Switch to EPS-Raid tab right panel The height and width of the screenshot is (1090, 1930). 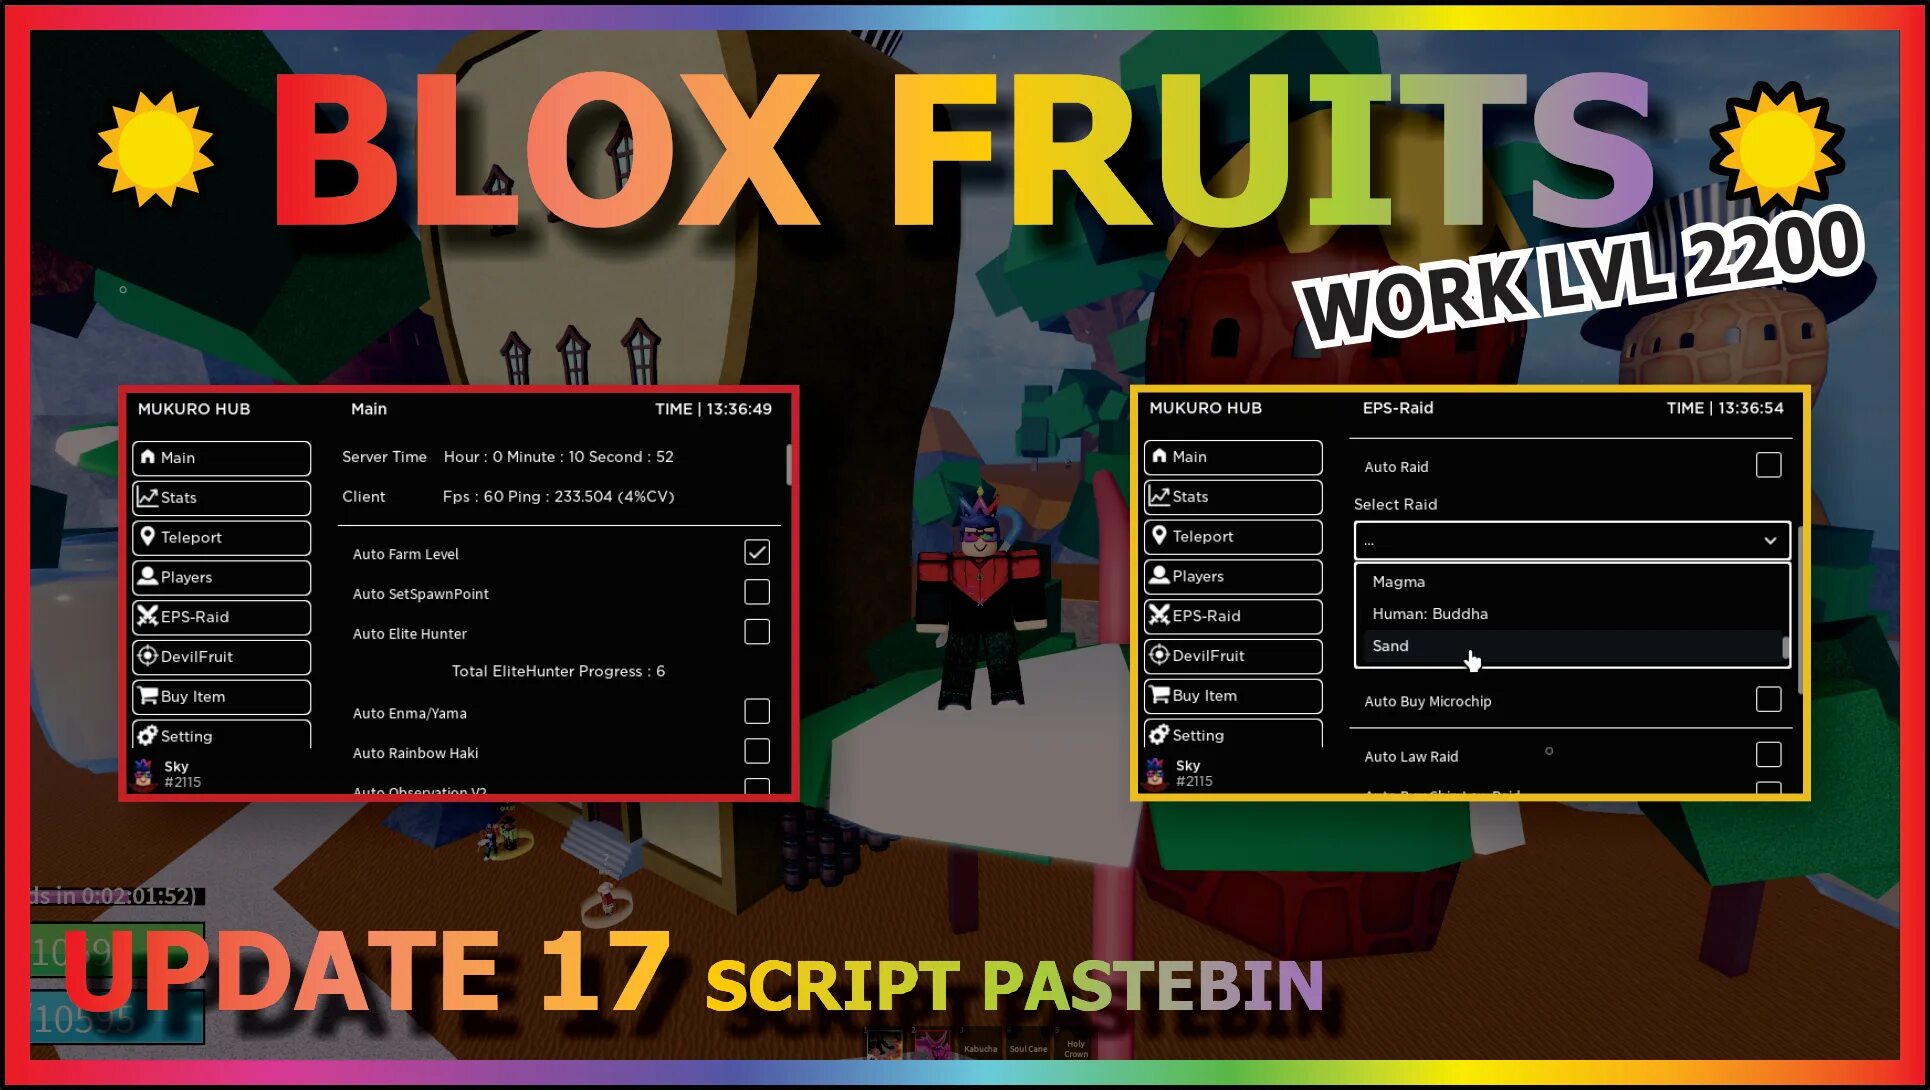[x=1230, y=615]
